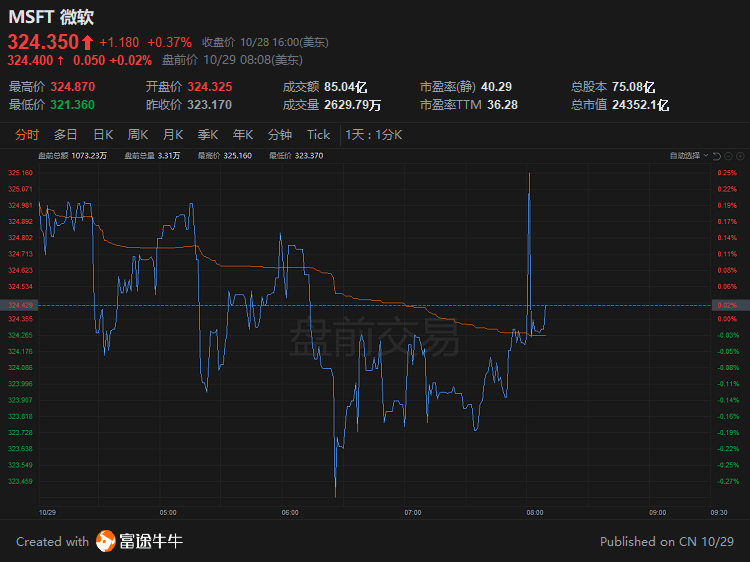750x562 pixels.
Task: Click the 市盈率TTM value 36.28
Action: [502, 105]
